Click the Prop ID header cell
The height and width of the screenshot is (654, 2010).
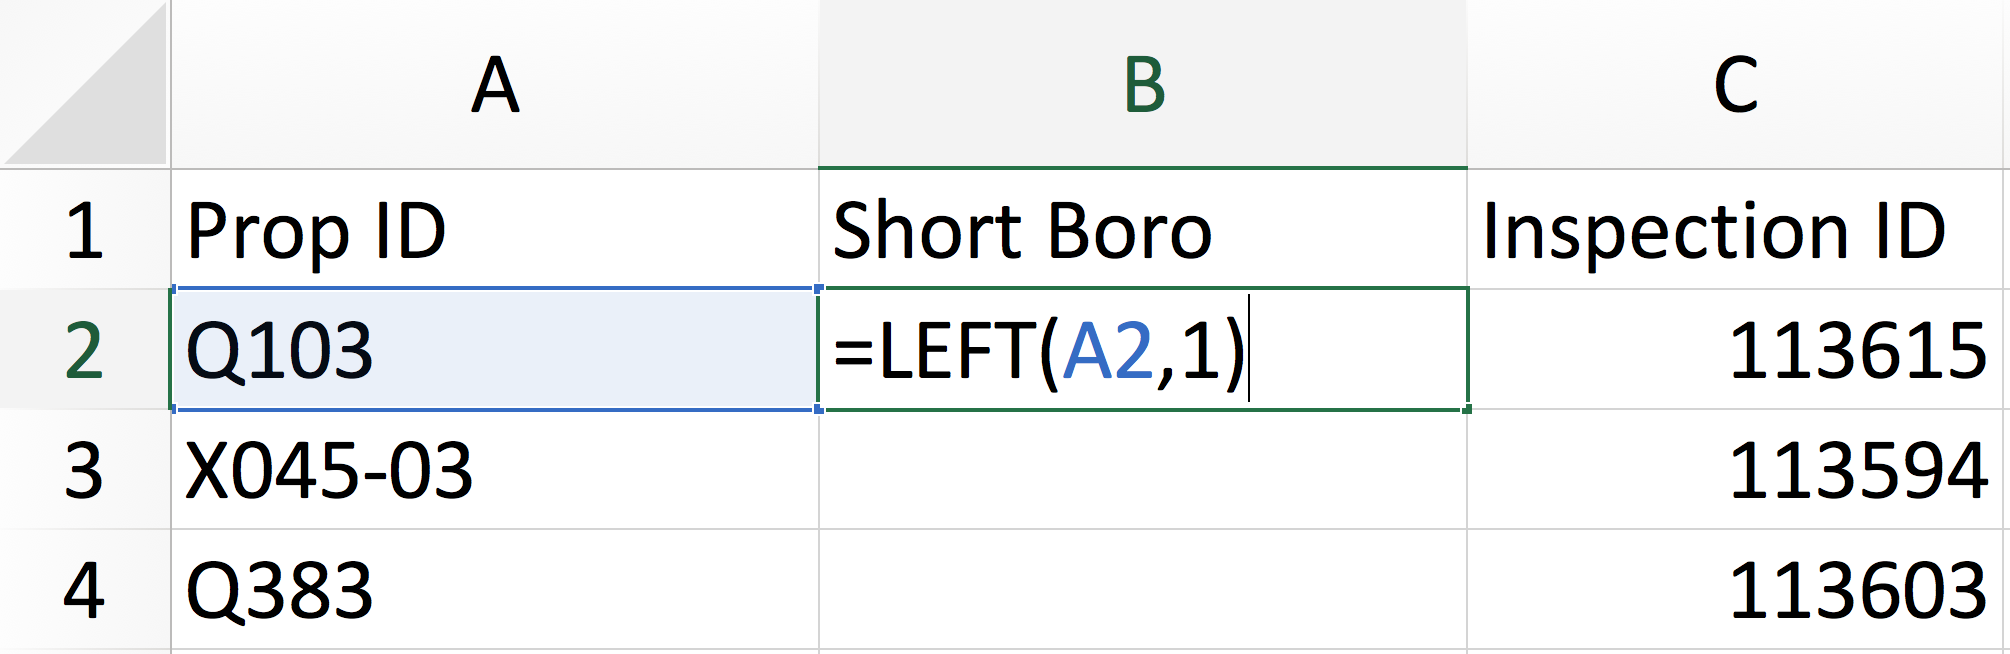click(x=495, y=230)
